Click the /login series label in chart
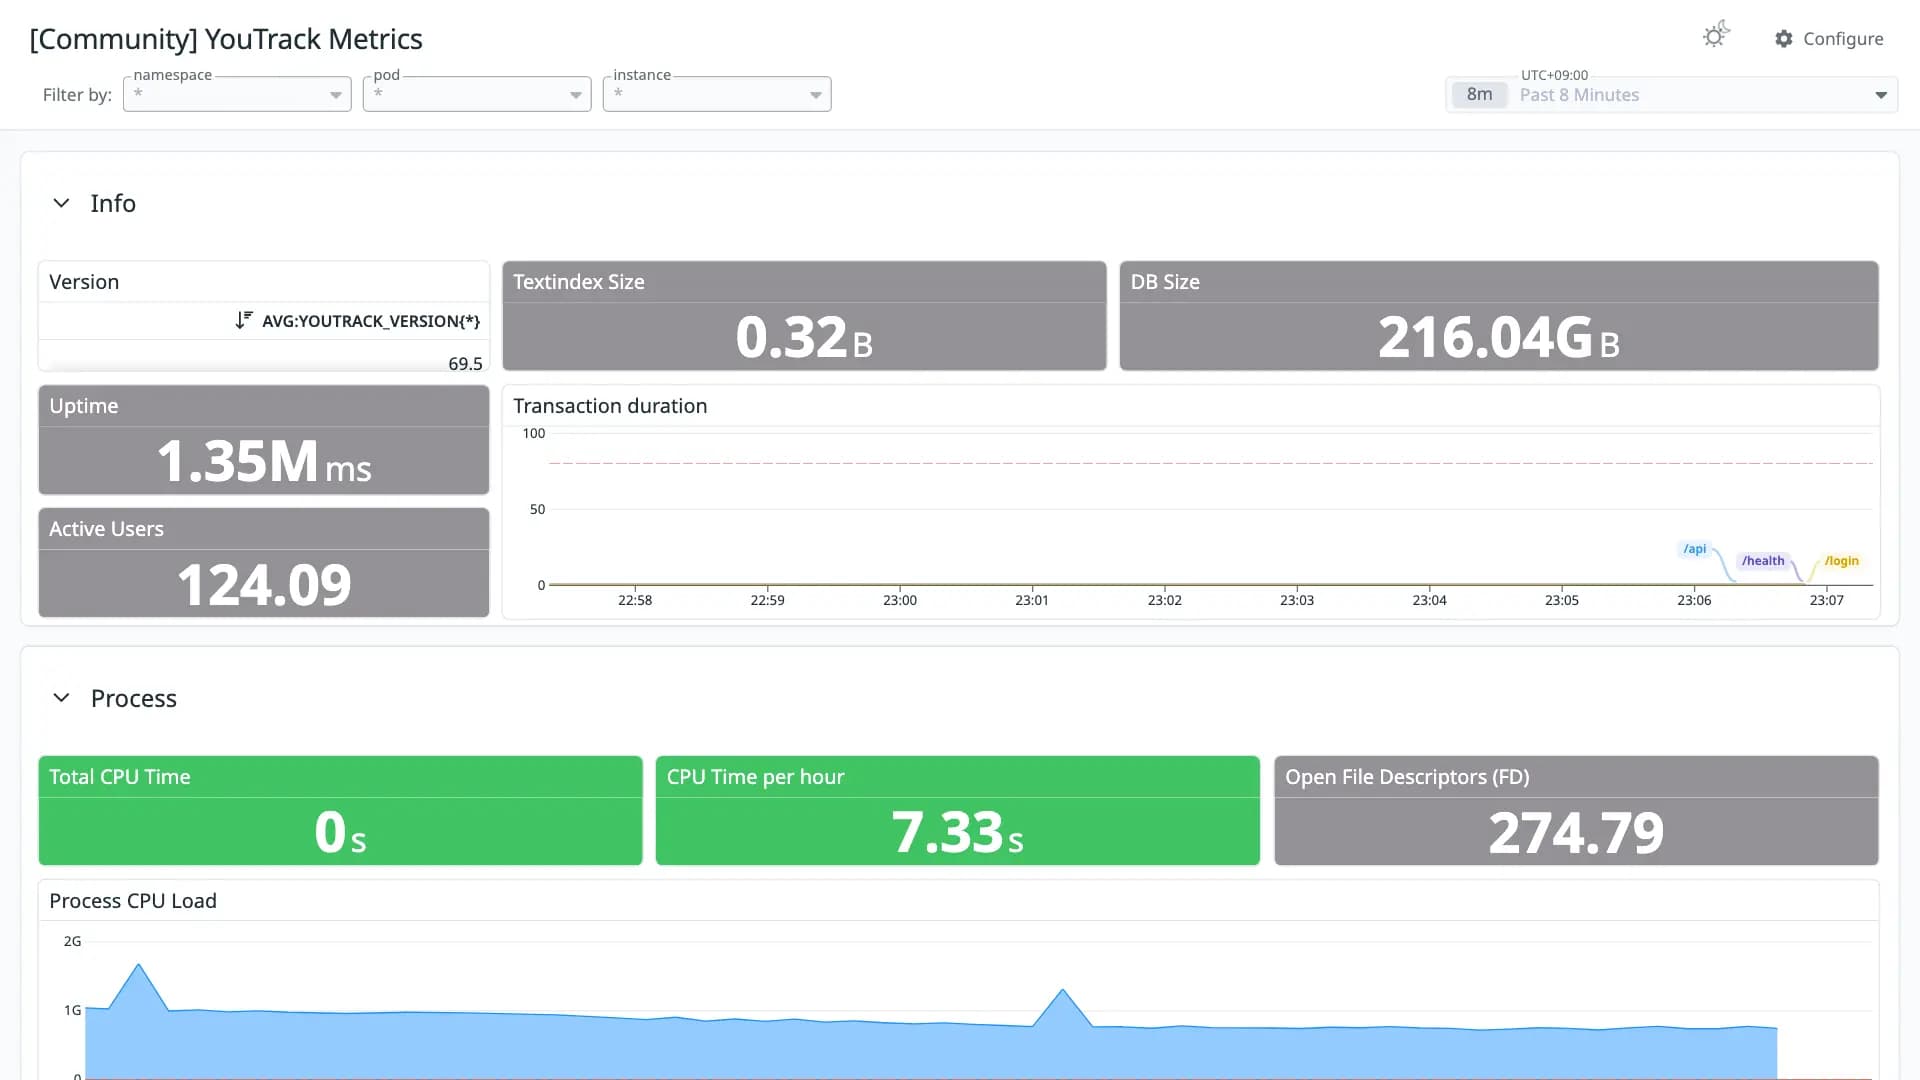Viewport: 1920px width, 1080px height. pos(1841,561)
